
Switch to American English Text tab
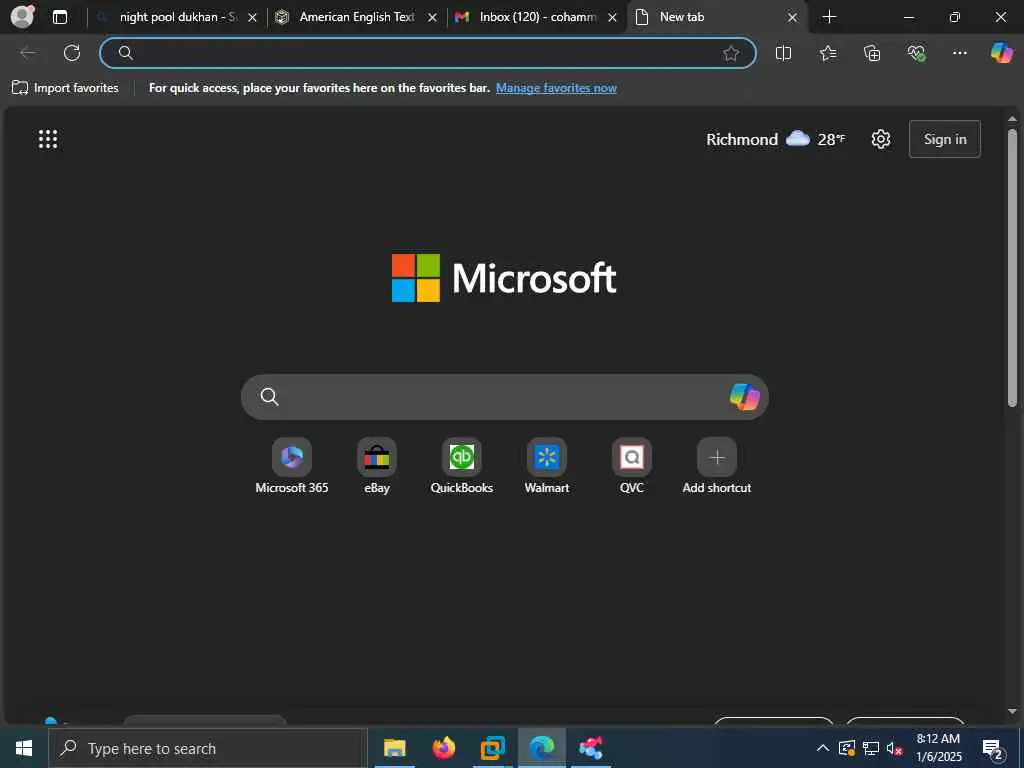coord(357,17)
